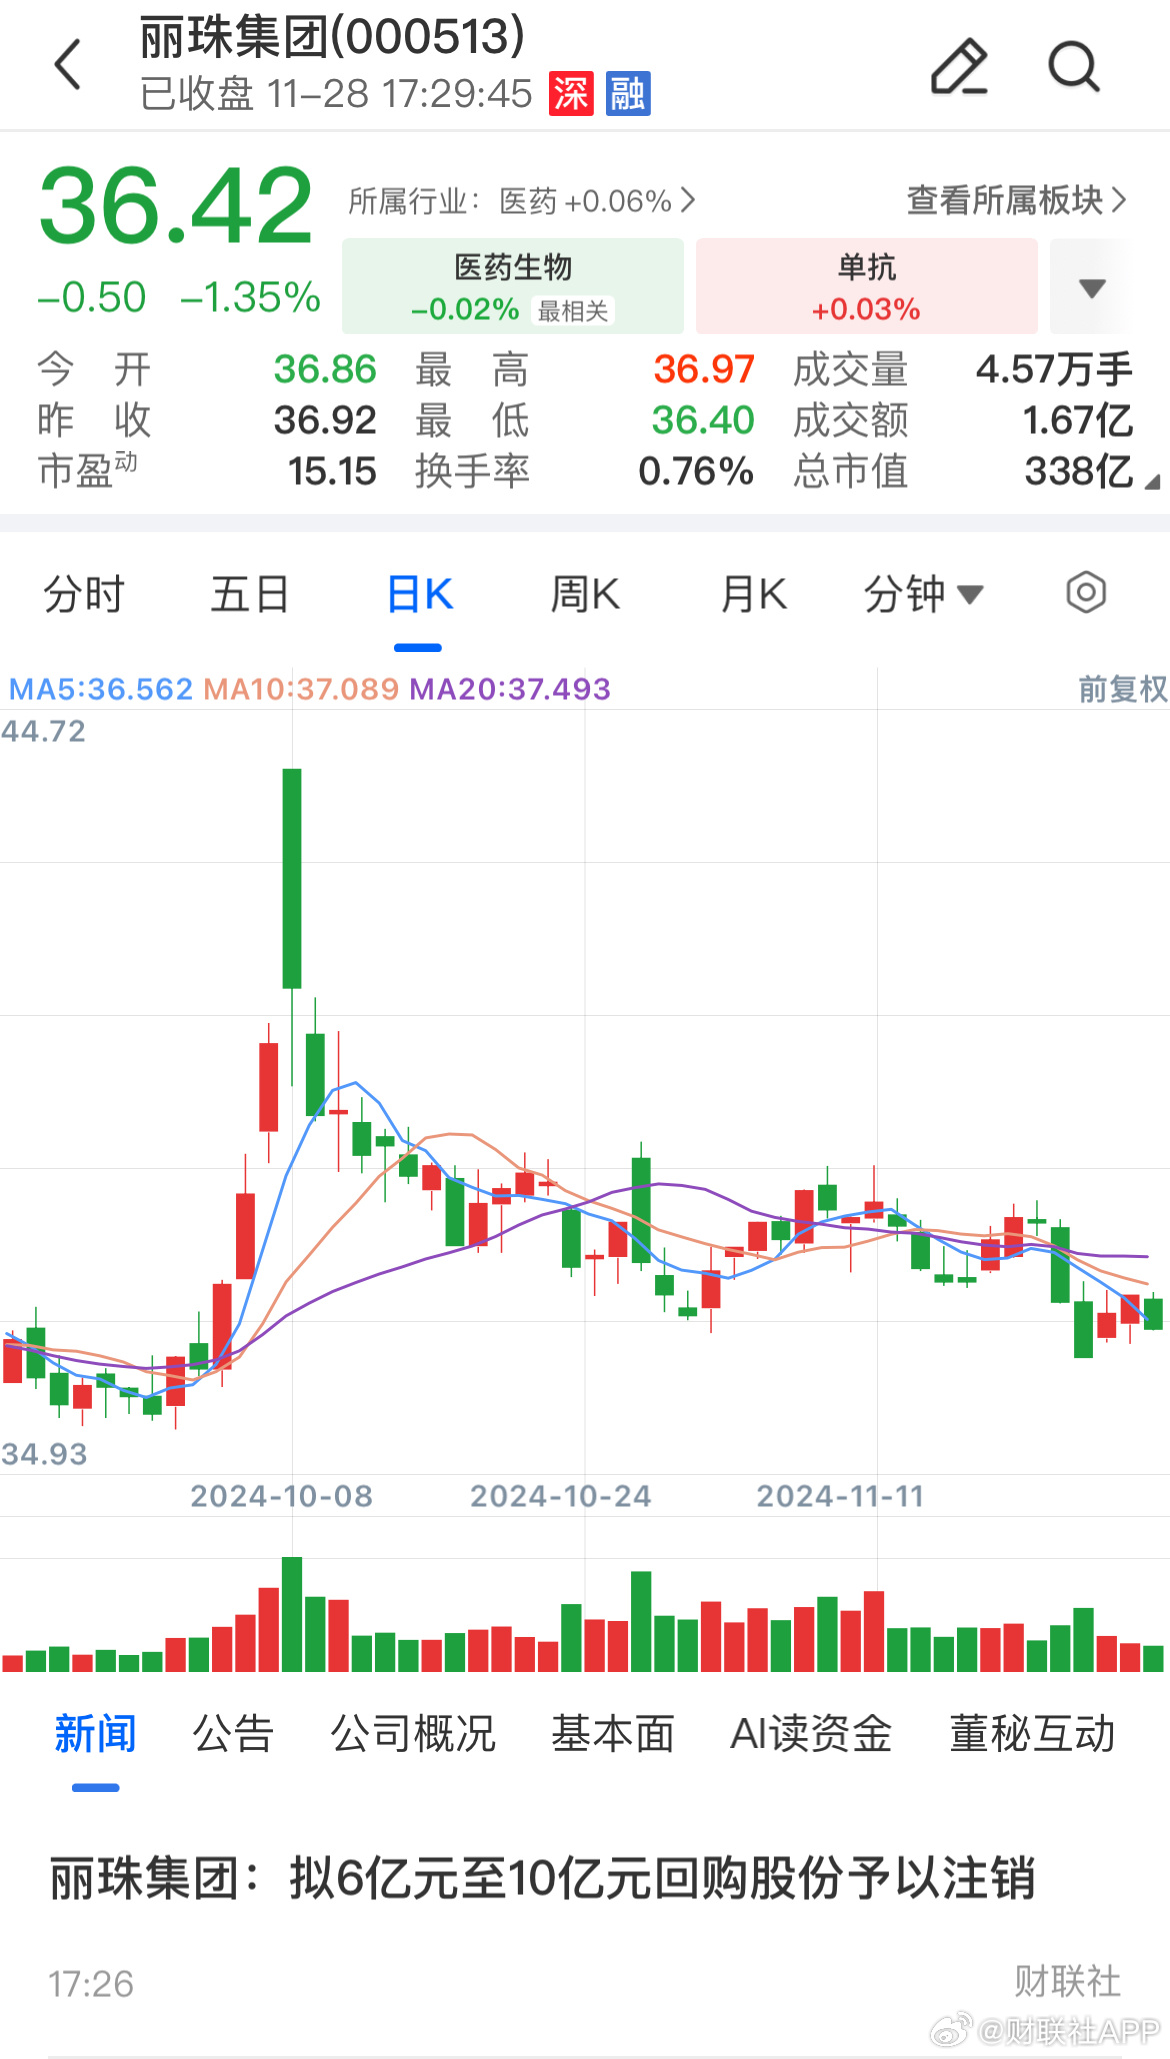Tap the 动 dynamic P/E superscript
Image resolution: width=1170 pixels, height=2059 pixels.
(126, 461)
